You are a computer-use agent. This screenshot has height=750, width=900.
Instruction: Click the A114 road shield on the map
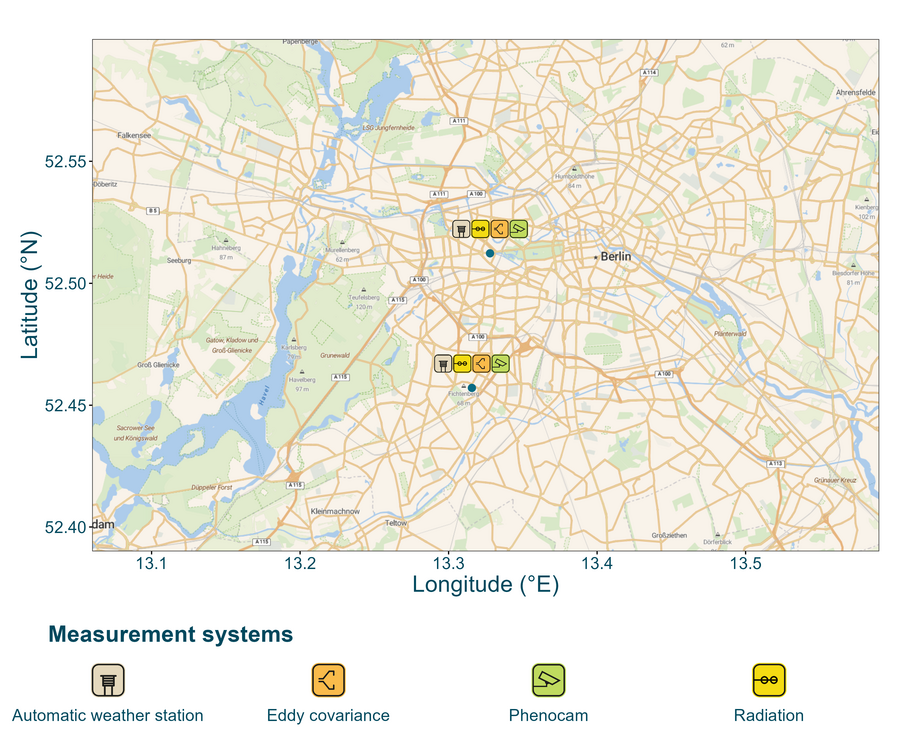click(x=649, y=72)
